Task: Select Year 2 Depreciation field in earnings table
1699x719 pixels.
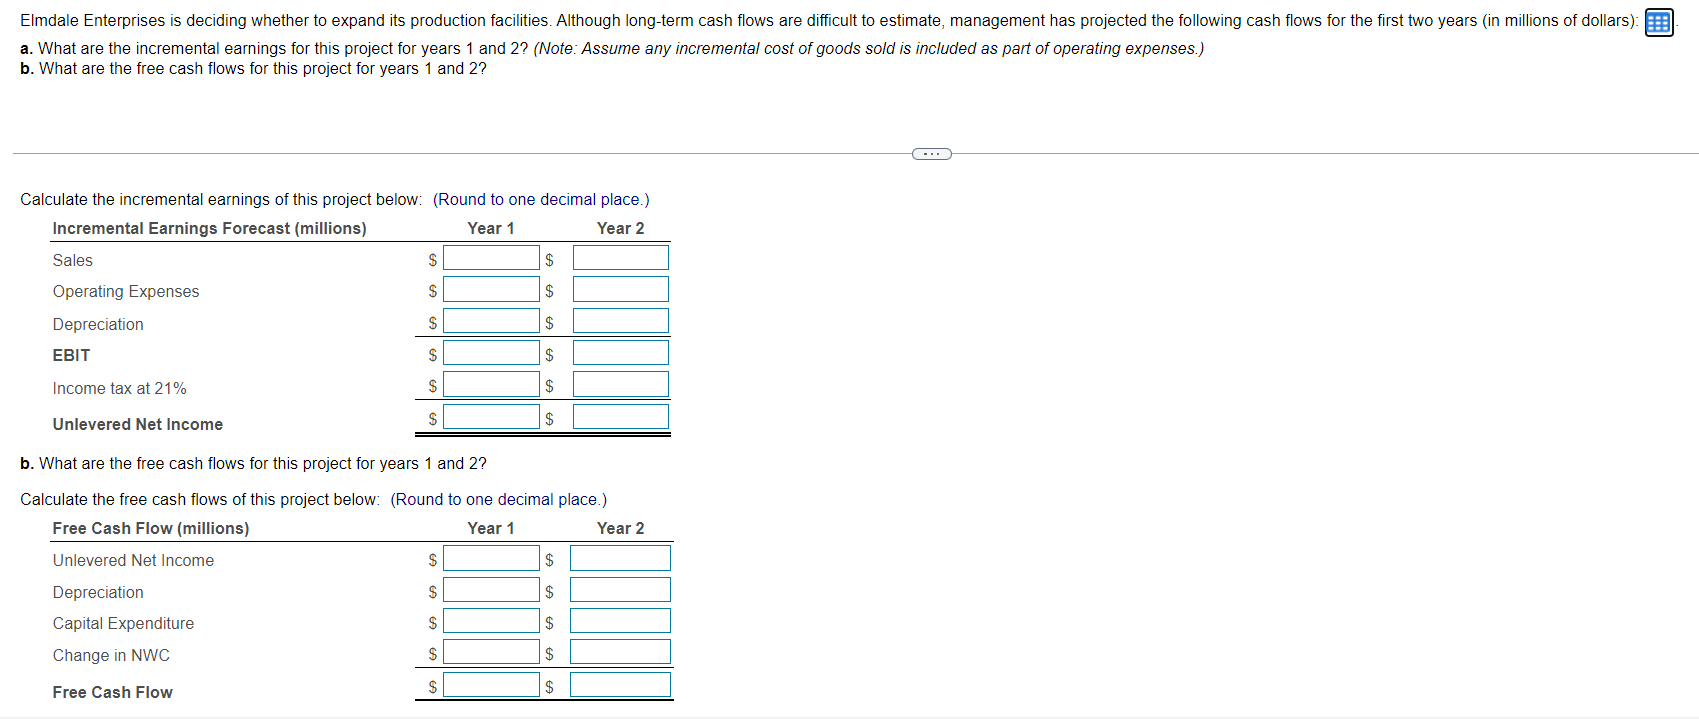Action: coord(621,321)
